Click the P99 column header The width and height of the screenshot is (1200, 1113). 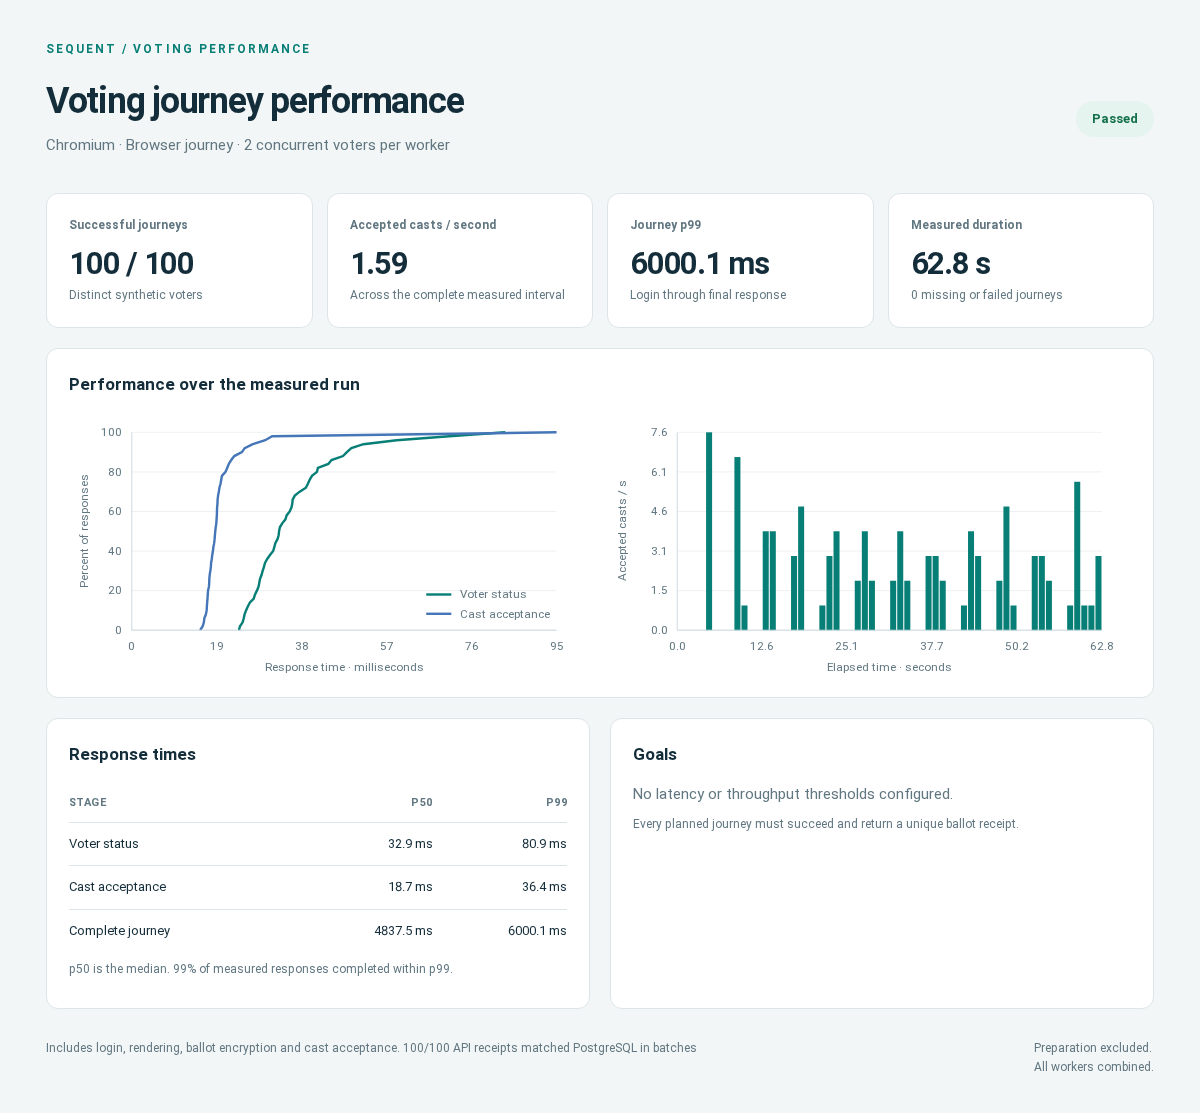click(x=556, y=803)
